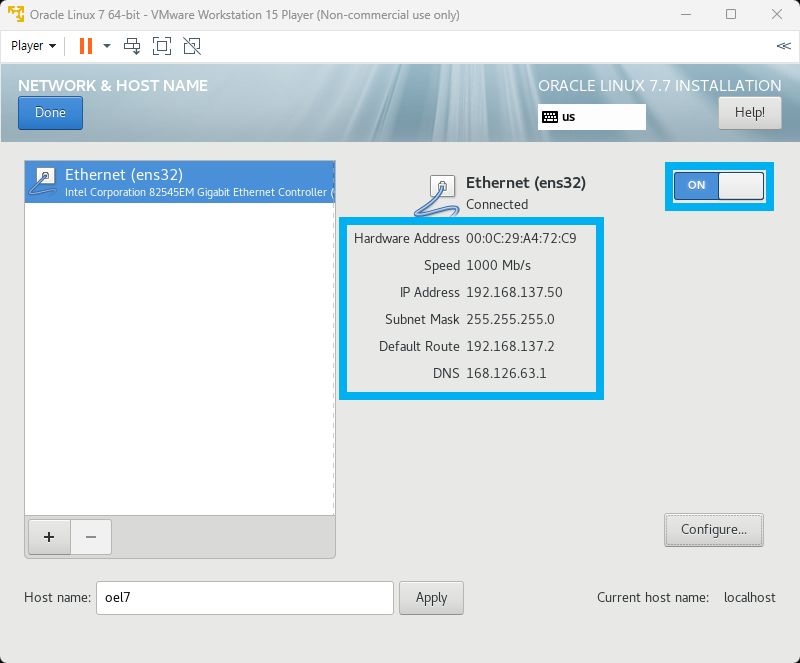Minimize the VMware Player window
This screenshot has width=800, height=663.
coord(686,14)
